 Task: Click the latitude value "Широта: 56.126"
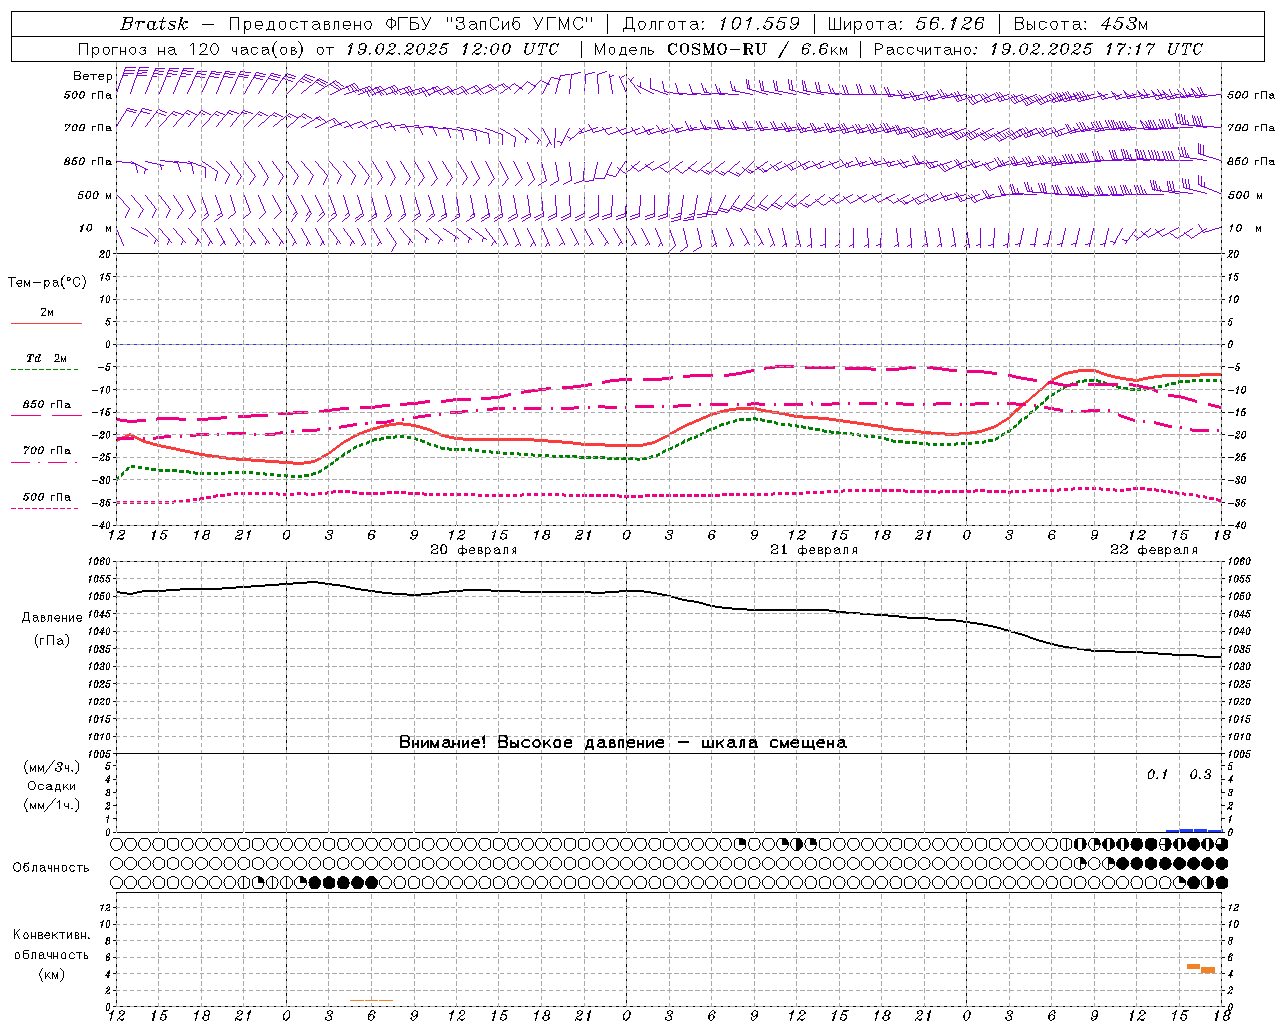[x=907, y=24]
